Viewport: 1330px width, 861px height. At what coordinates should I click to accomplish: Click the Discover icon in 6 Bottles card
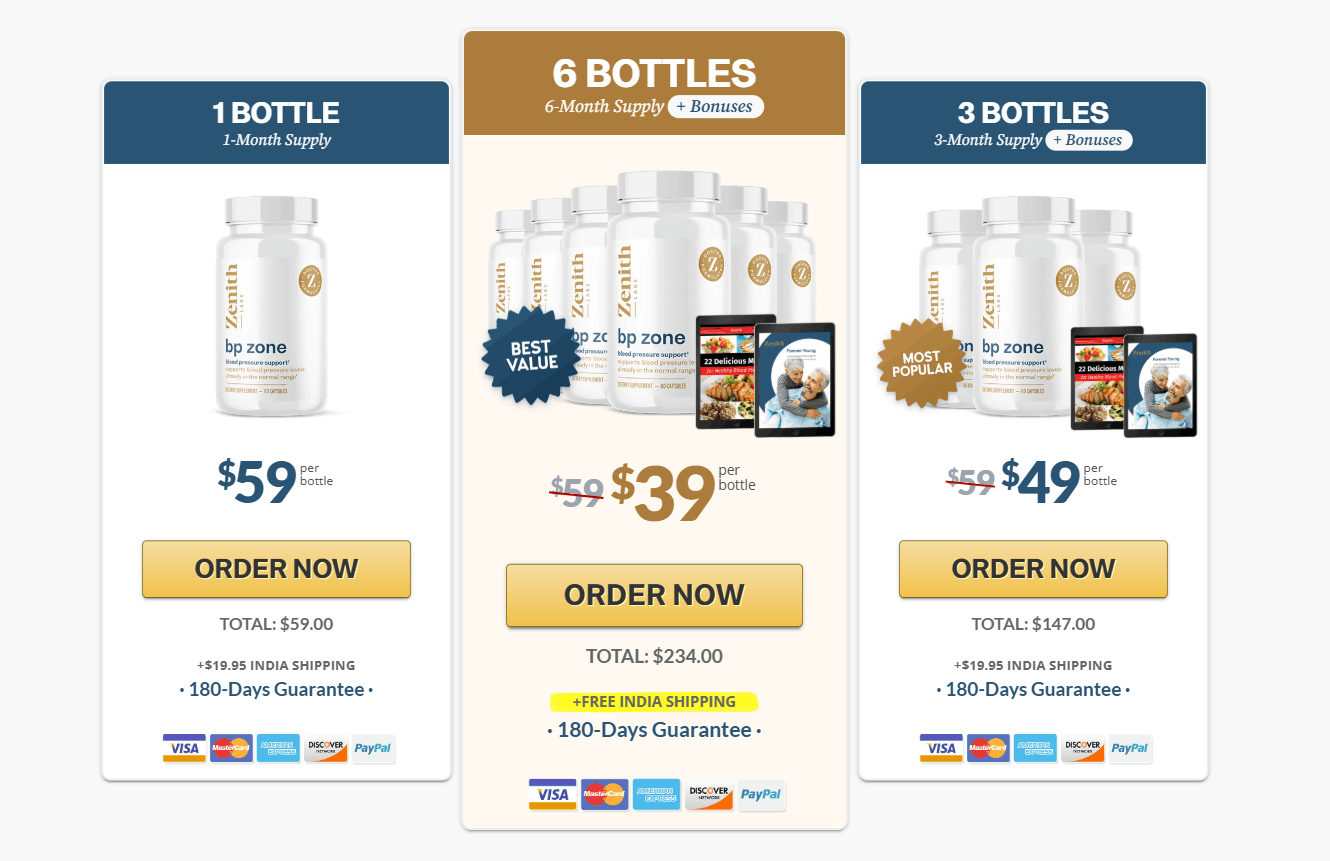coord(709,795)
